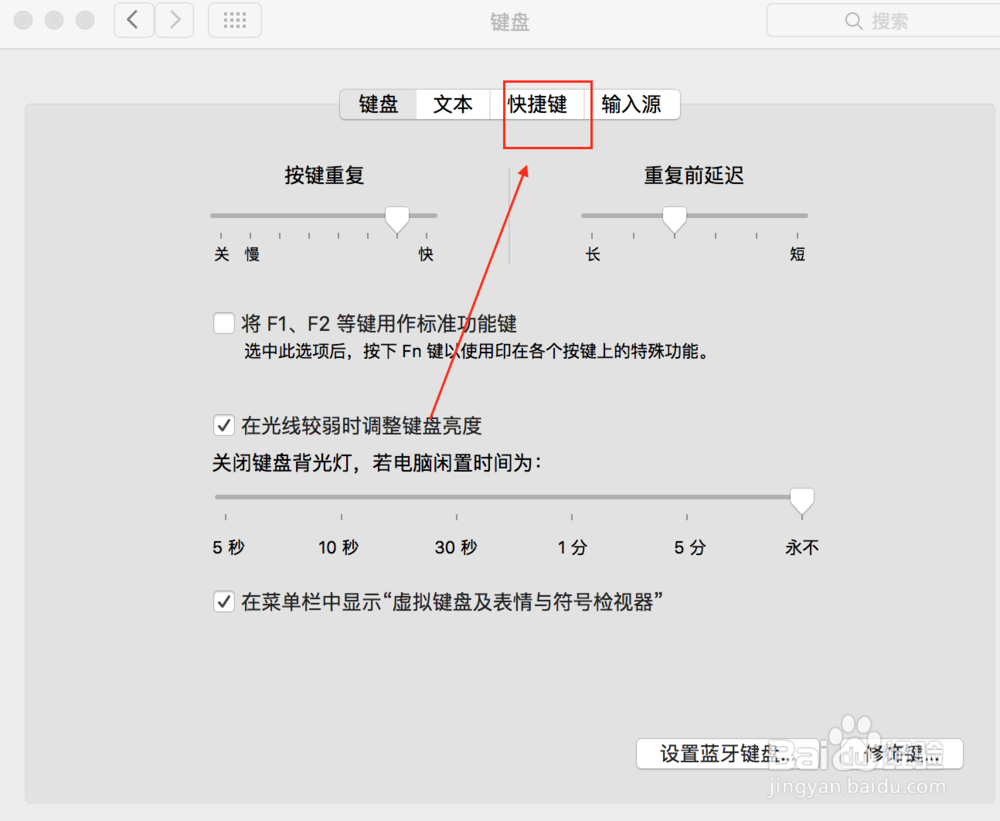Viewport: 1000px width, 821px height.
Task: Set key repeat to 慢 position
Action: pyautogui.click(x=252, y=254)
